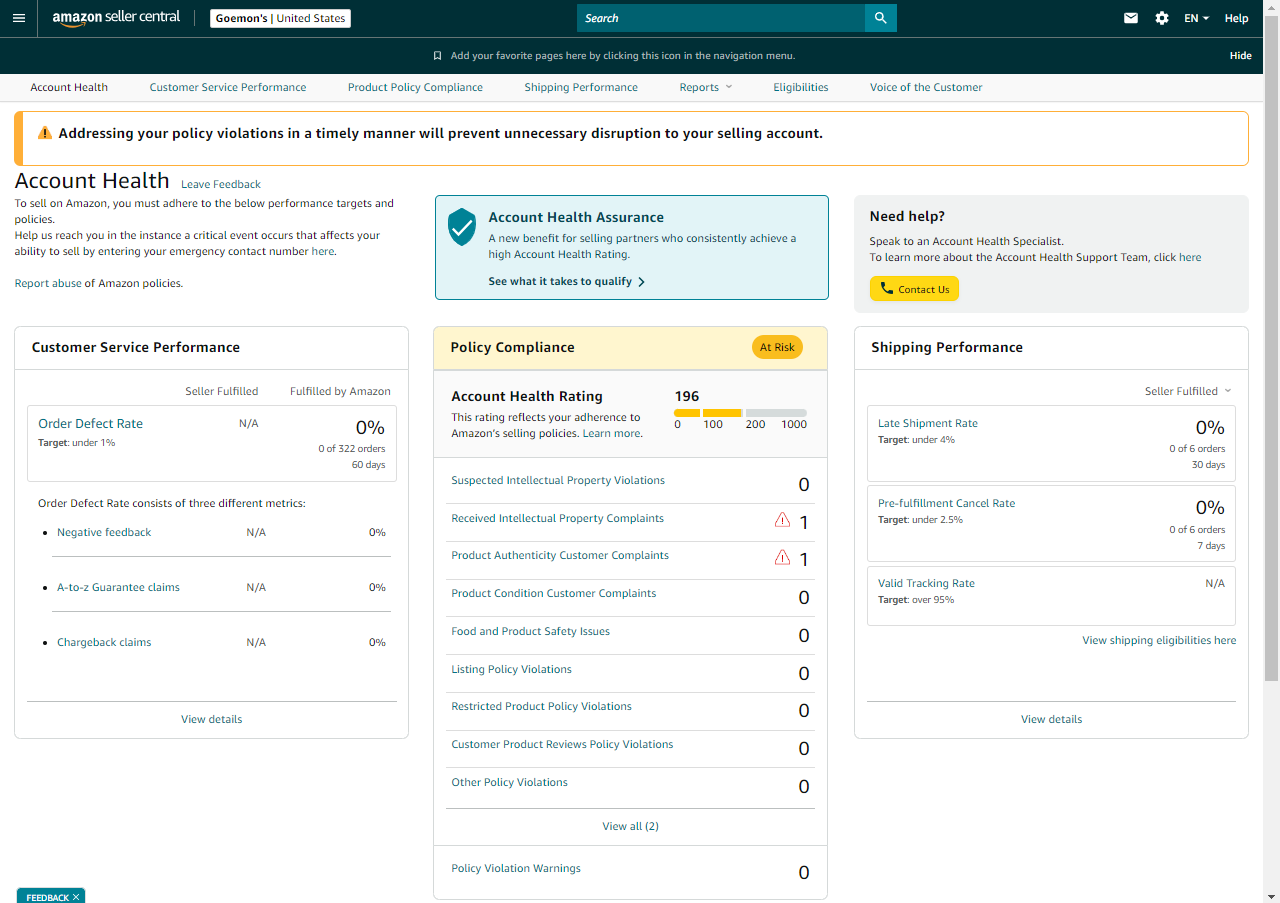
Task: Click View all (2) policy issues
Action: pos(630,826)
